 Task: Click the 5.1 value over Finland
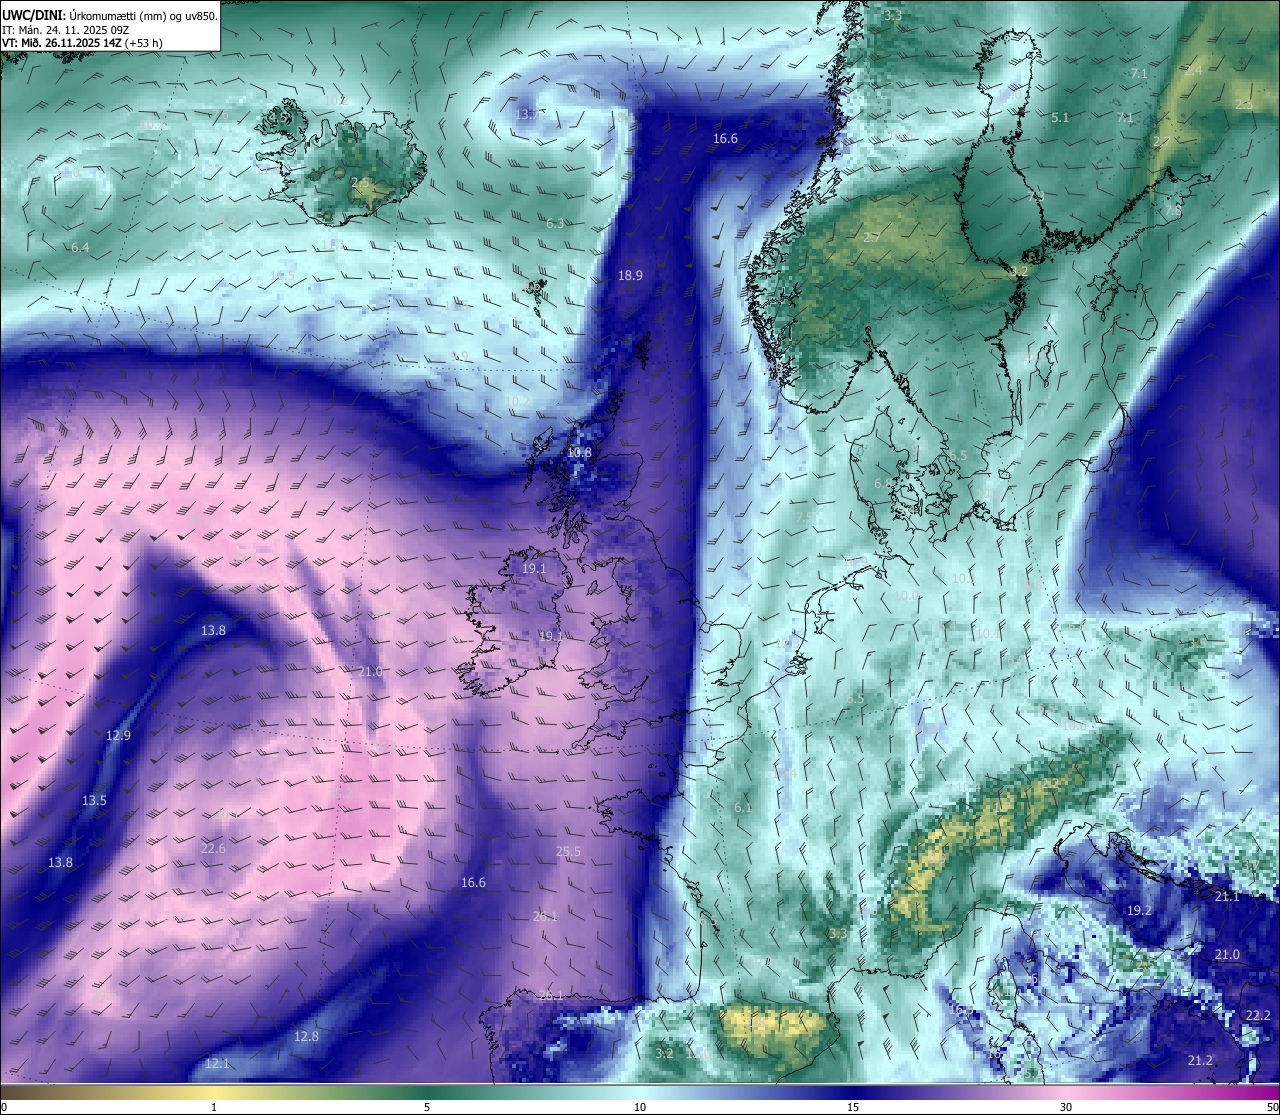tap(1060, 117)
